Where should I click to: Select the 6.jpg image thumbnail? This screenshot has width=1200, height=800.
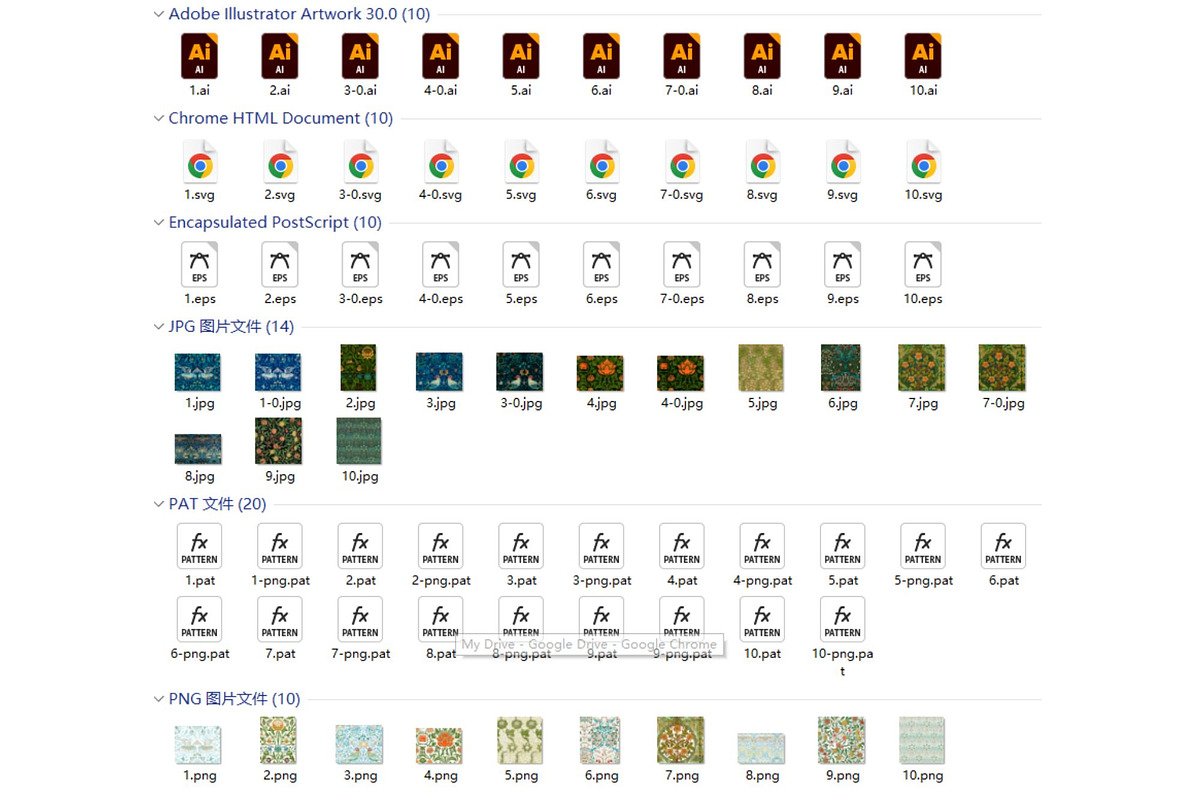click(x=841, y=368)
